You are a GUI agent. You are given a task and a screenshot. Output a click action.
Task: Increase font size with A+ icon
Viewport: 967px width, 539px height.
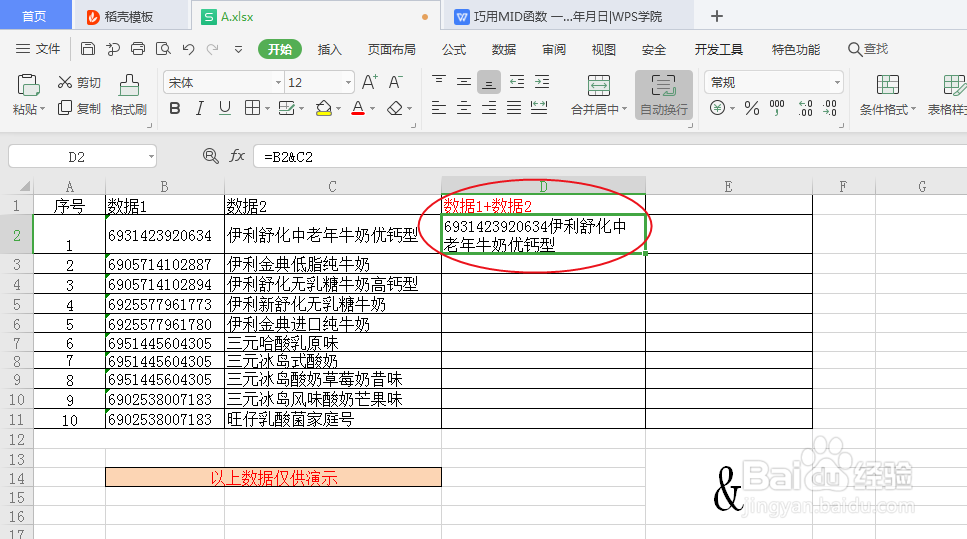pyautogui.click(x=369, y=82)
